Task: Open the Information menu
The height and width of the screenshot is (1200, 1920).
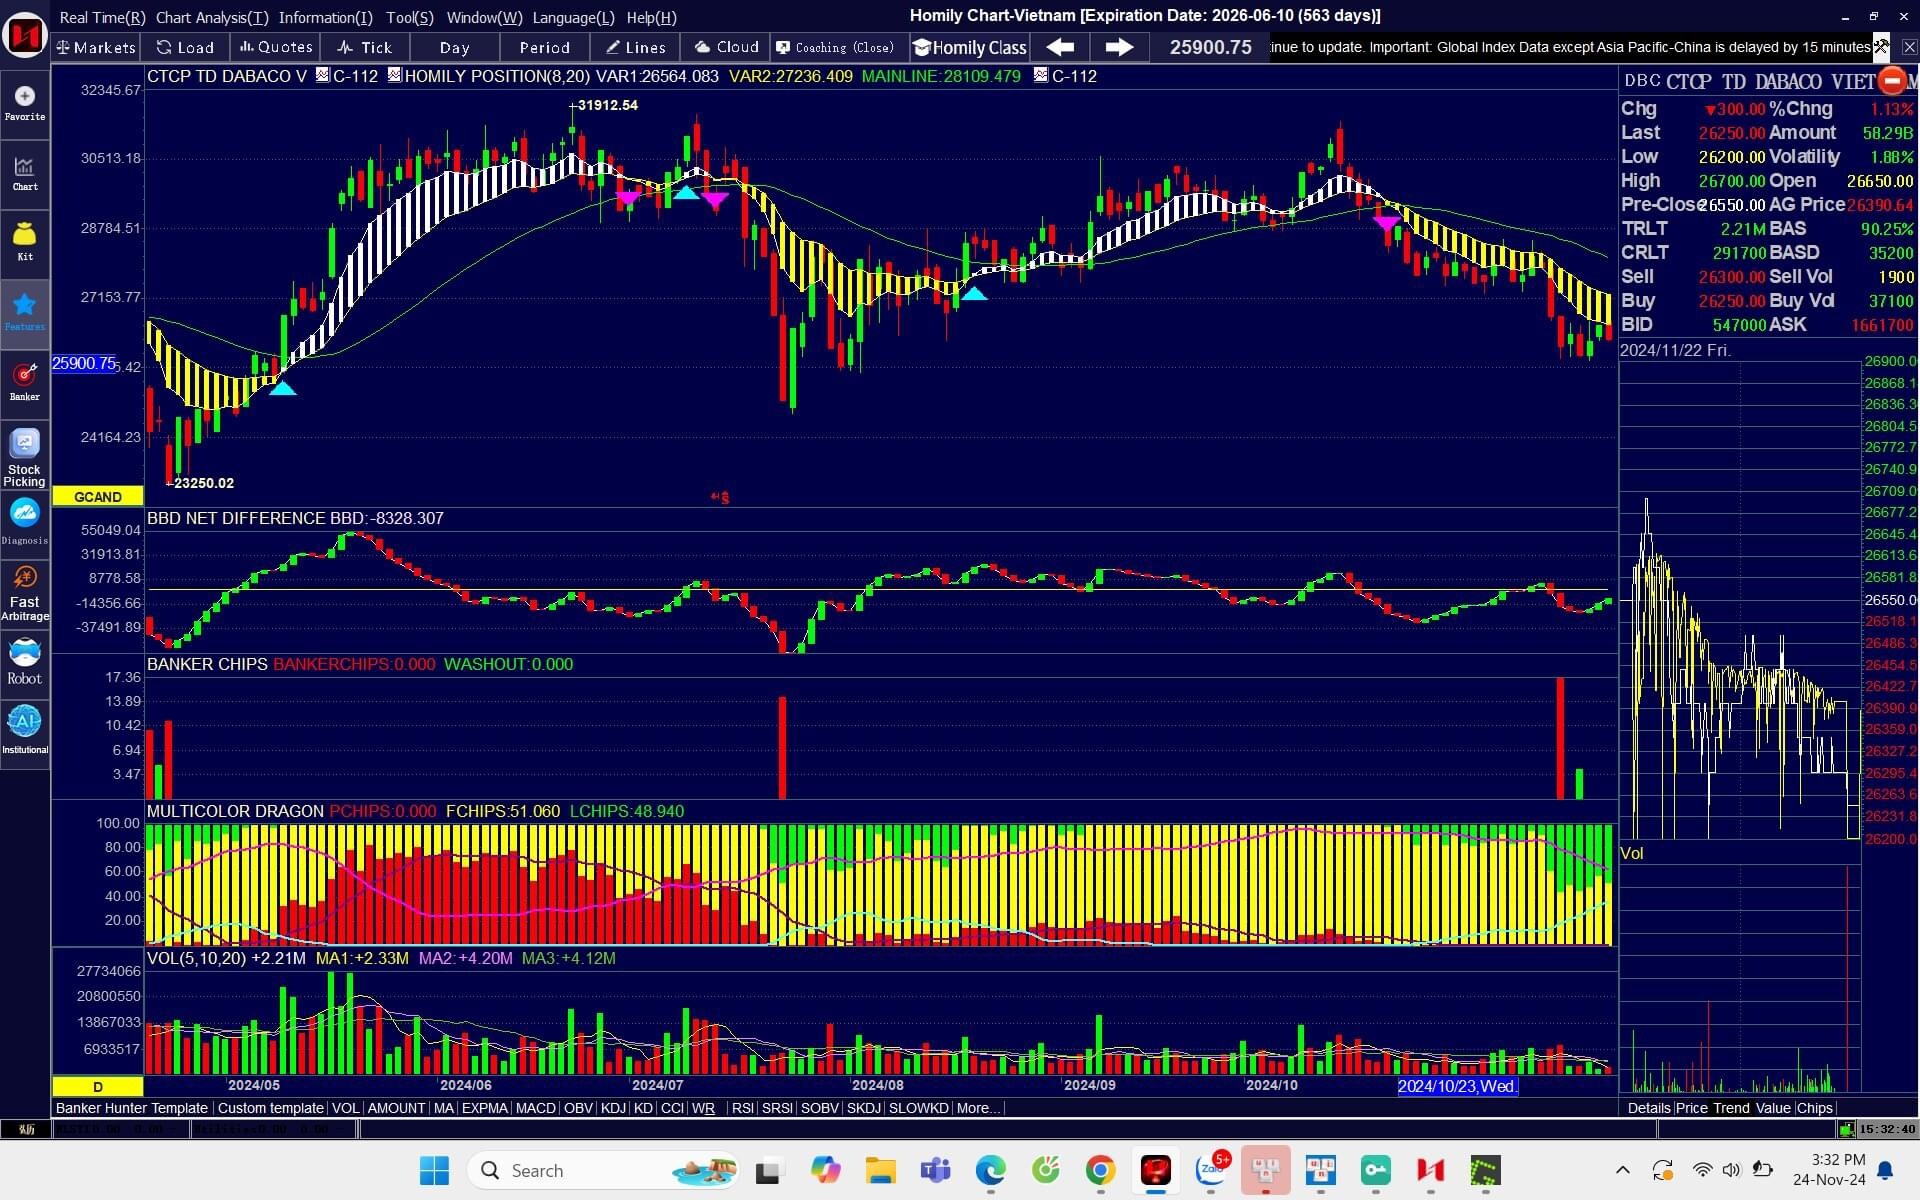Action: click(325, 17)
